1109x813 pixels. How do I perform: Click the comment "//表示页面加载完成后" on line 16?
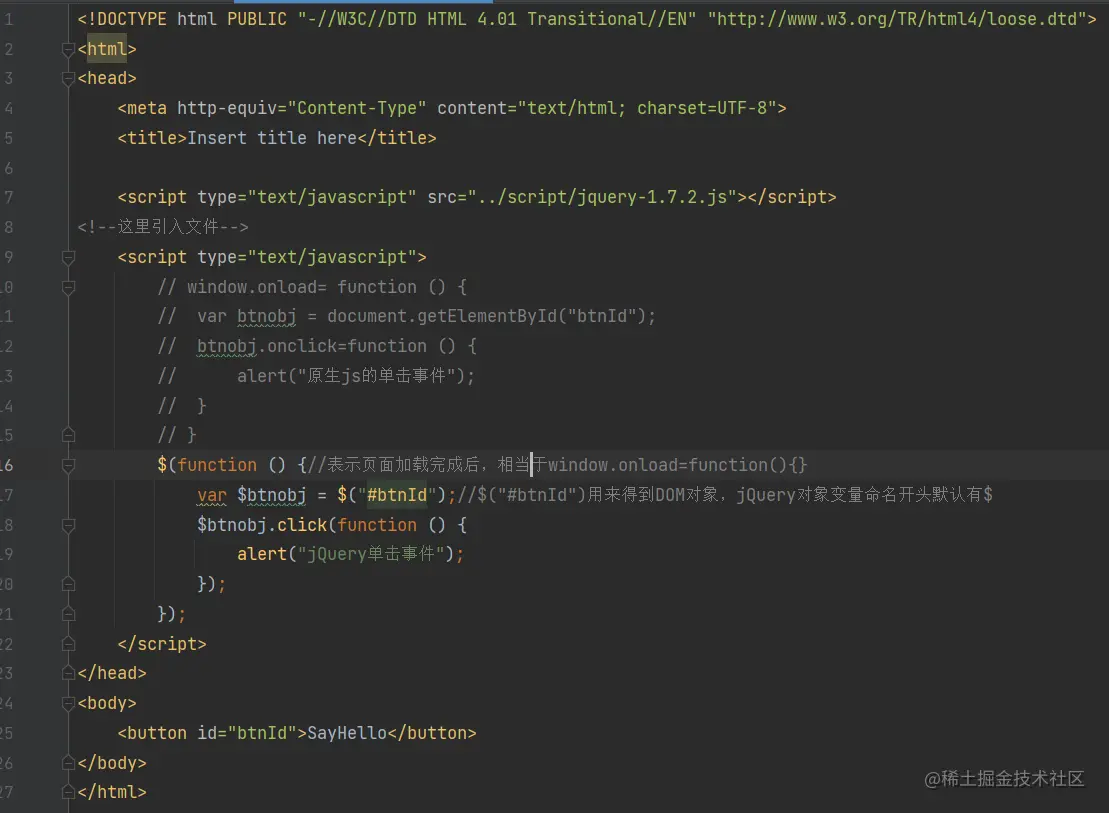394,465
